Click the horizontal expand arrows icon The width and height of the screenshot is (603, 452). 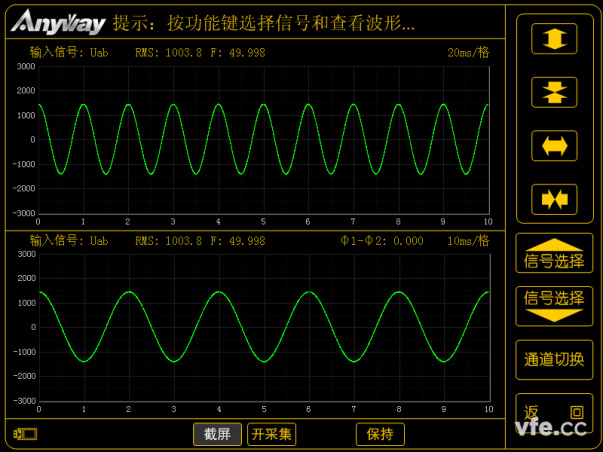553,145
